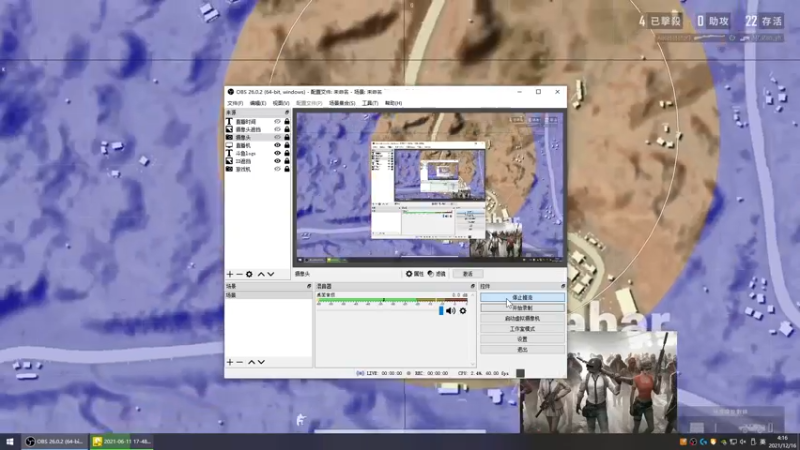Open 滤镜 filters for the selected source

(437, 274)
